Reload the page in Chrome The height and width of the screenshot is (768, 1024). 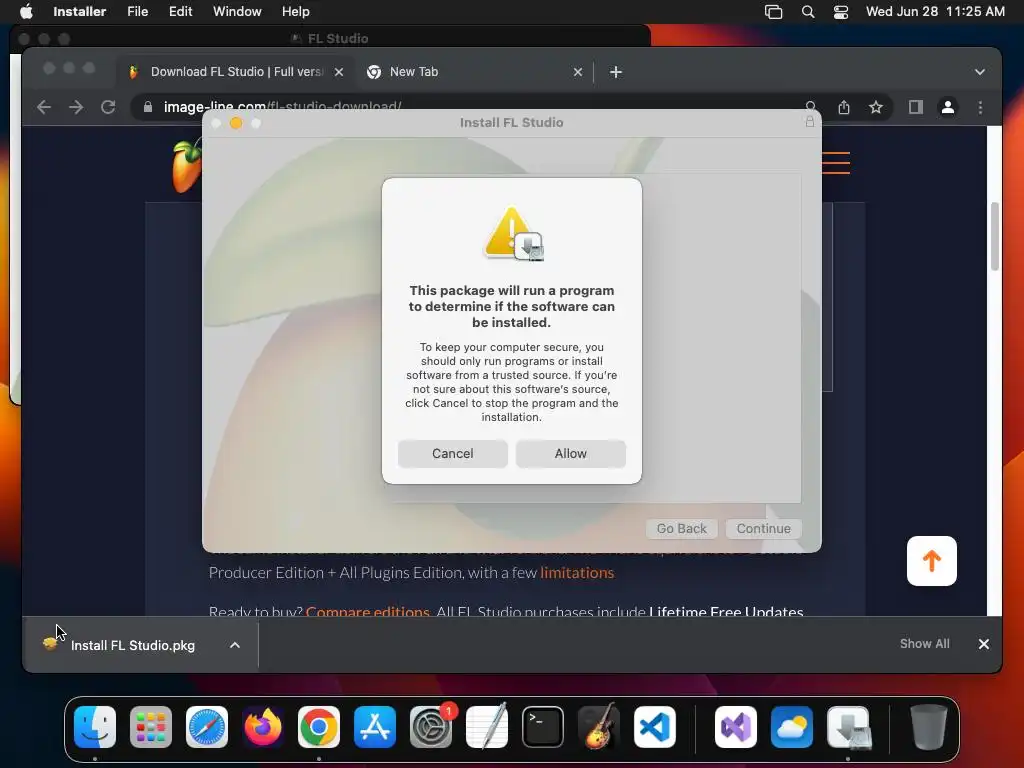[x=108, y=107]
